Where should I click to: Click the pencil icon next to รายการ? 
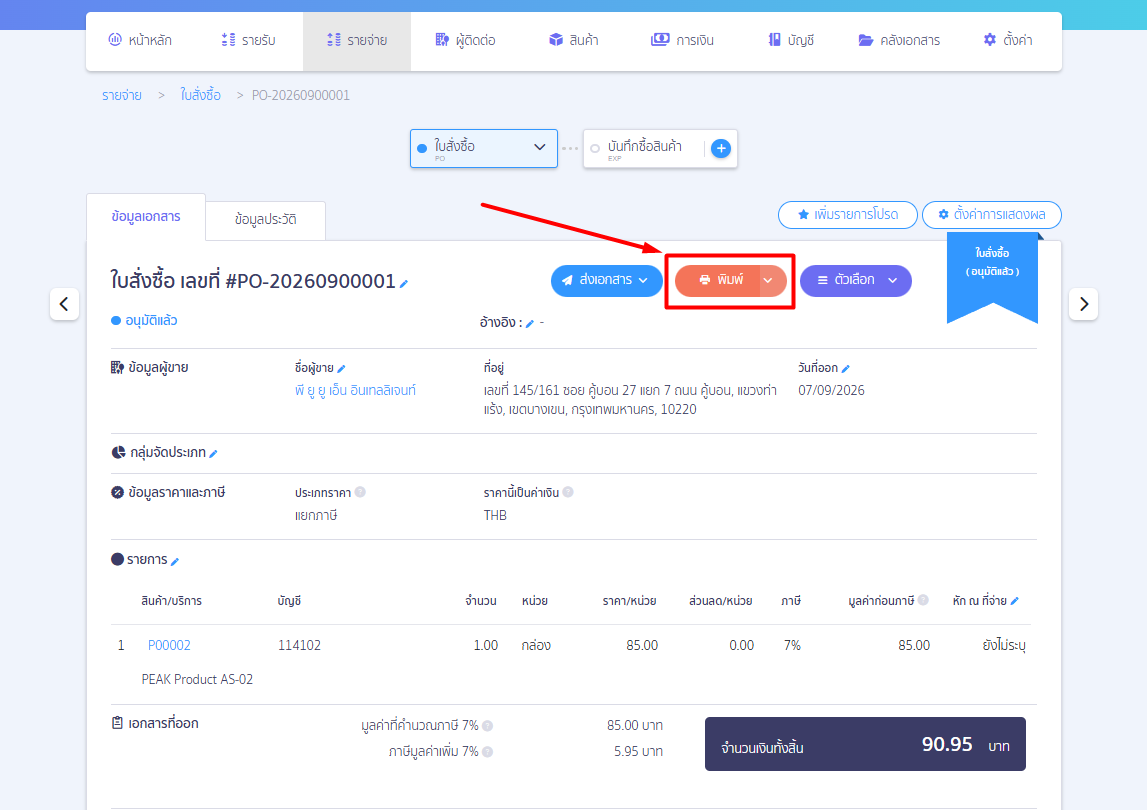pos(175,561)
